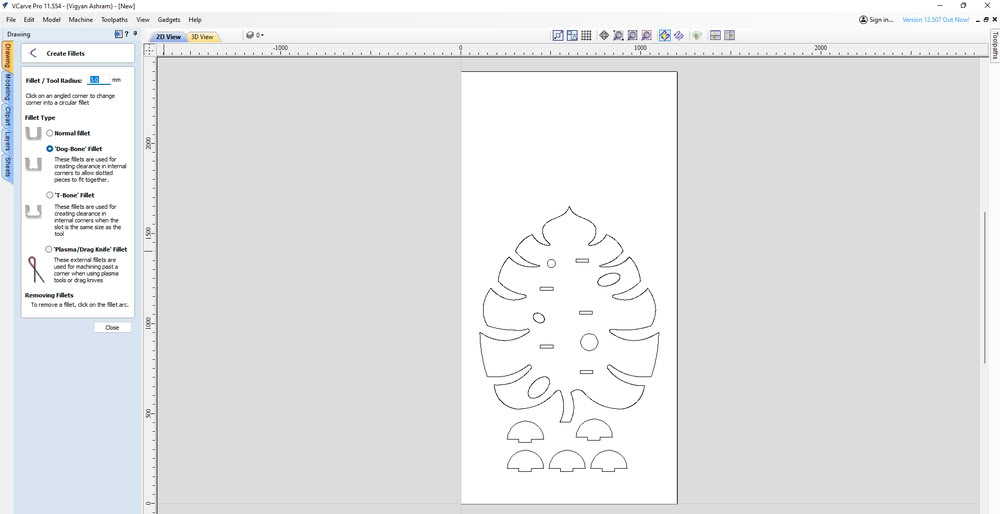Image resolution: width=1000 pixels, height=514 pixels.
Task: Switch to the 2D View tab
Action: [x=168, y=37]
